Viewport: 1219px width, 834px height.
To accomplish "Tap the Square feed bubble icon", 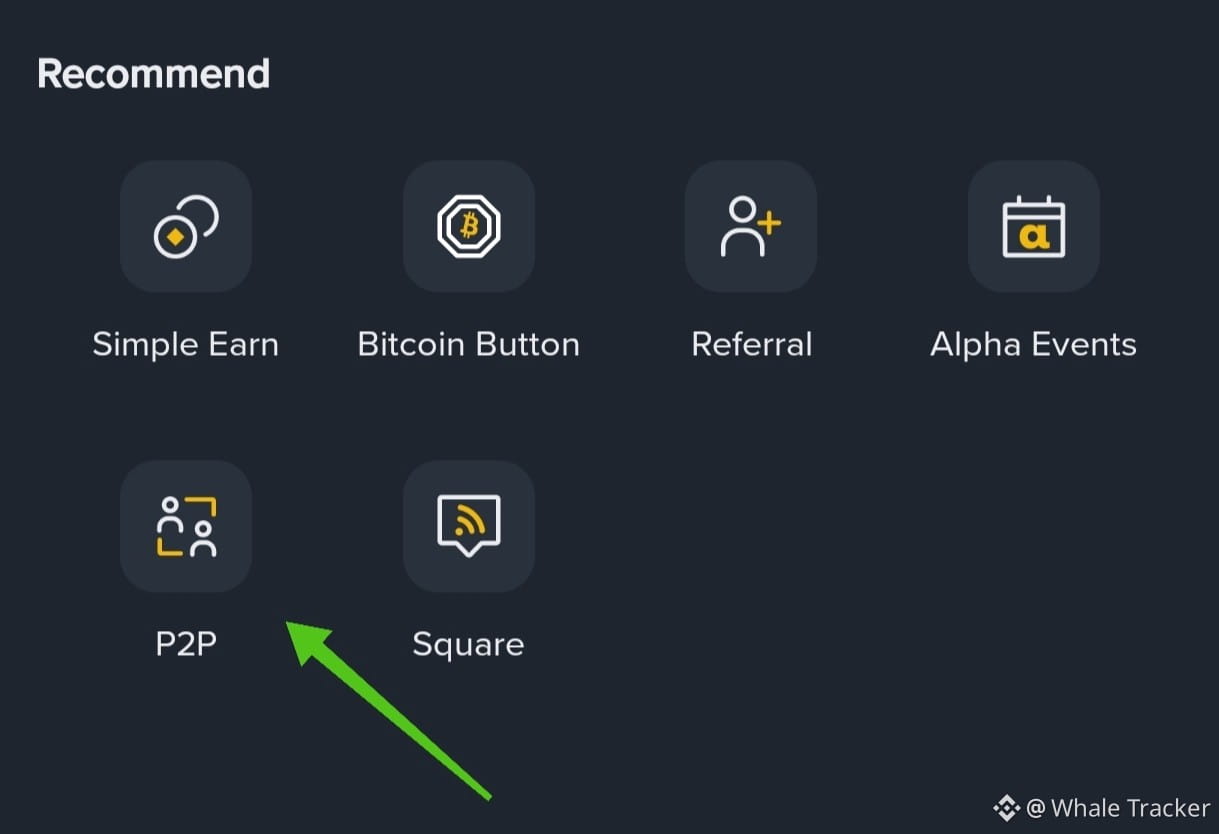I will tap(468, 526).
